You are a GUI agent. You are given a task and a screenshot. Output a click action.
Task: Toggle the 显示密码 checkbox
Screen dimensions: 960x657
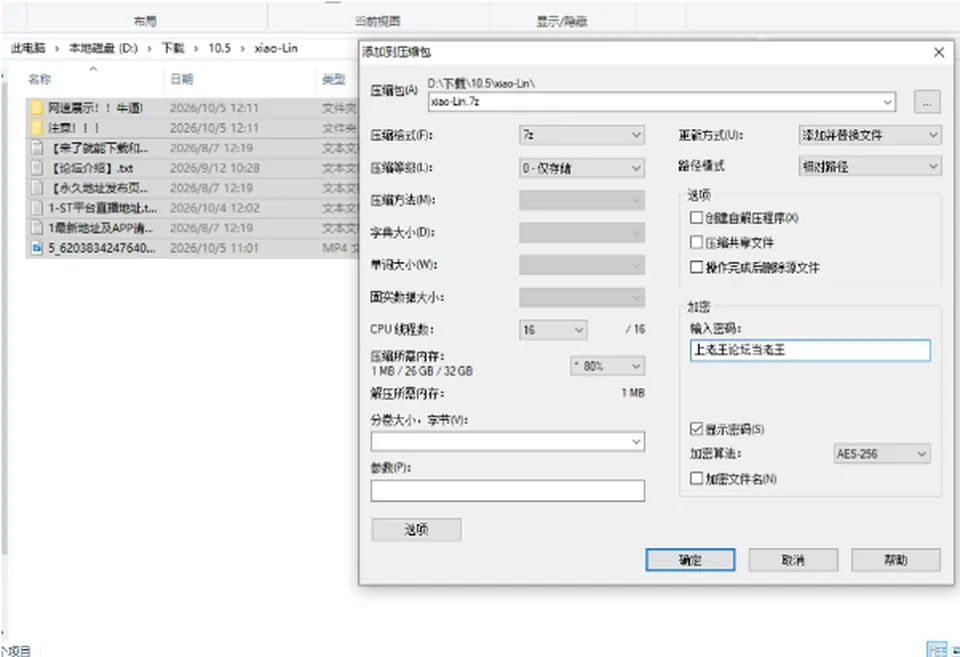(696, 429)
